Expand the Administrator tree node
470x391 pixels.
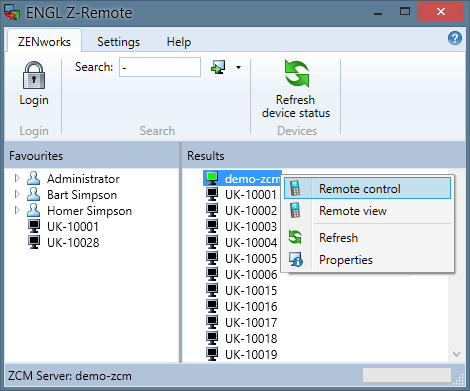17,178
